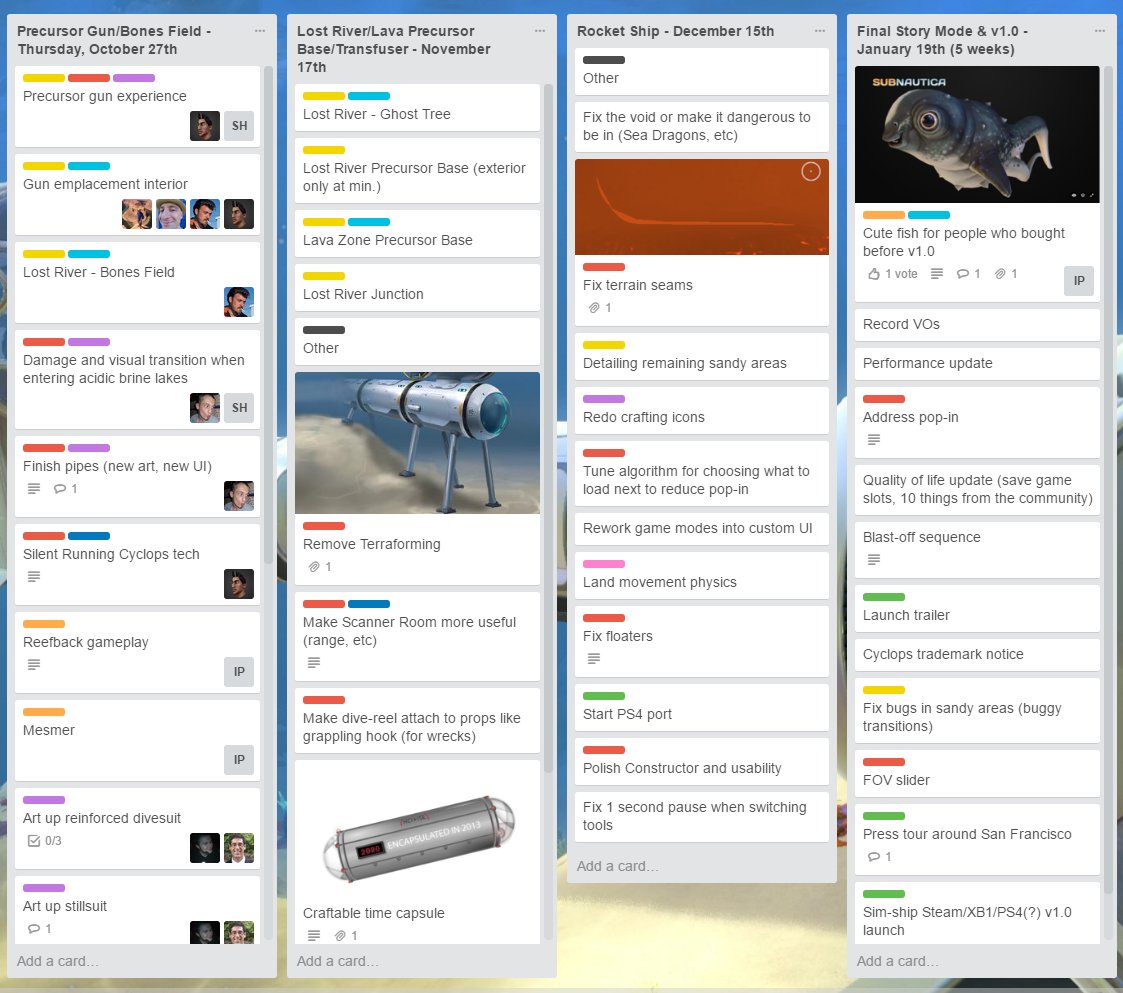The image size is (1123, 993).
Task: Open the Cyclops trademark notice card
Action: [x=977, y=654]
